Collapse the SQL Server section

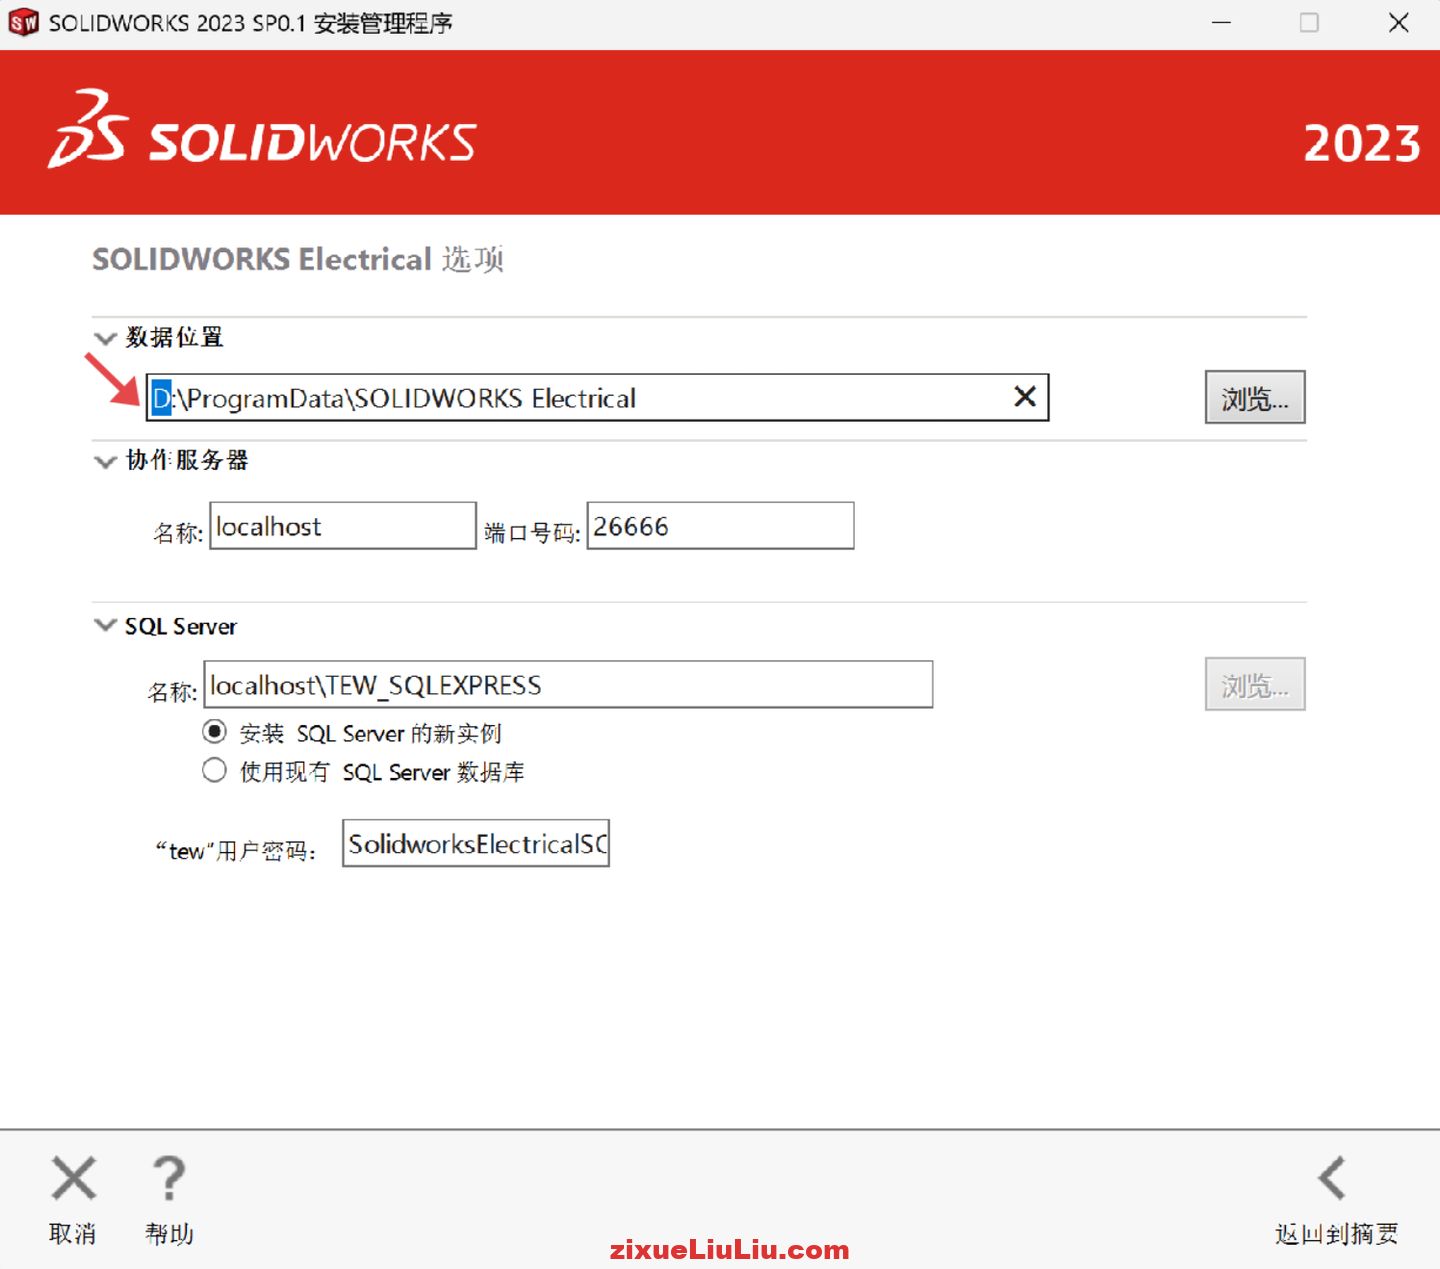(x=105, y=625)
